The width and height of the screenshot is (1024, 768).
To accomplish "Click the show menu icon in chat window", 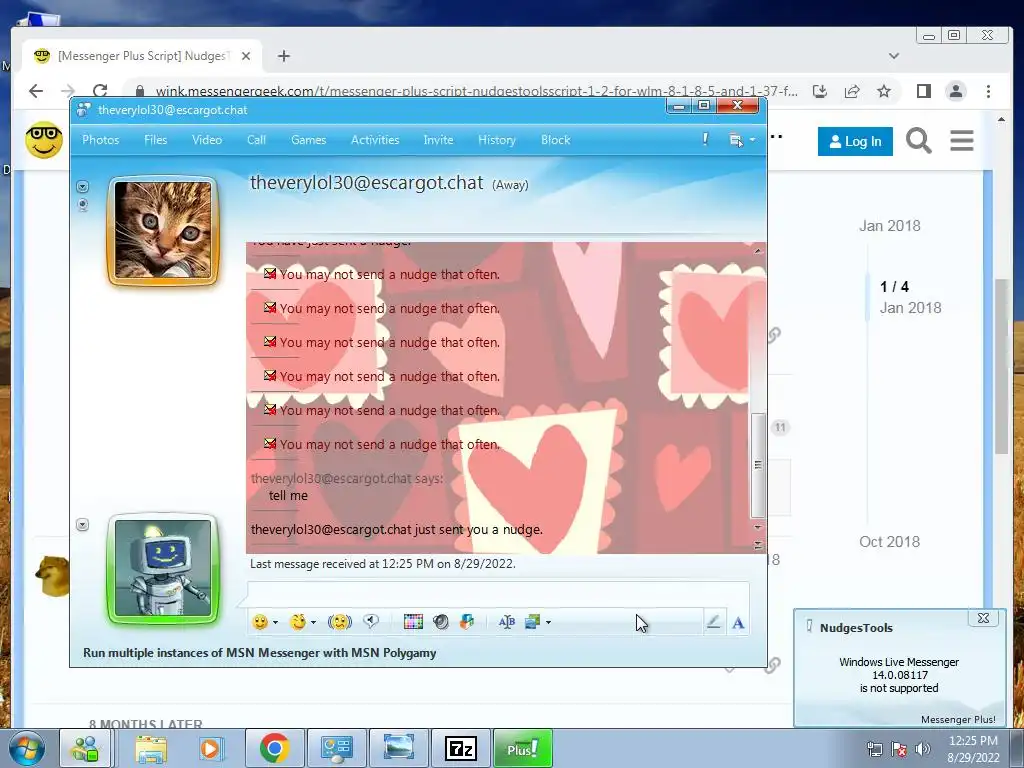I will click(735, 140).
